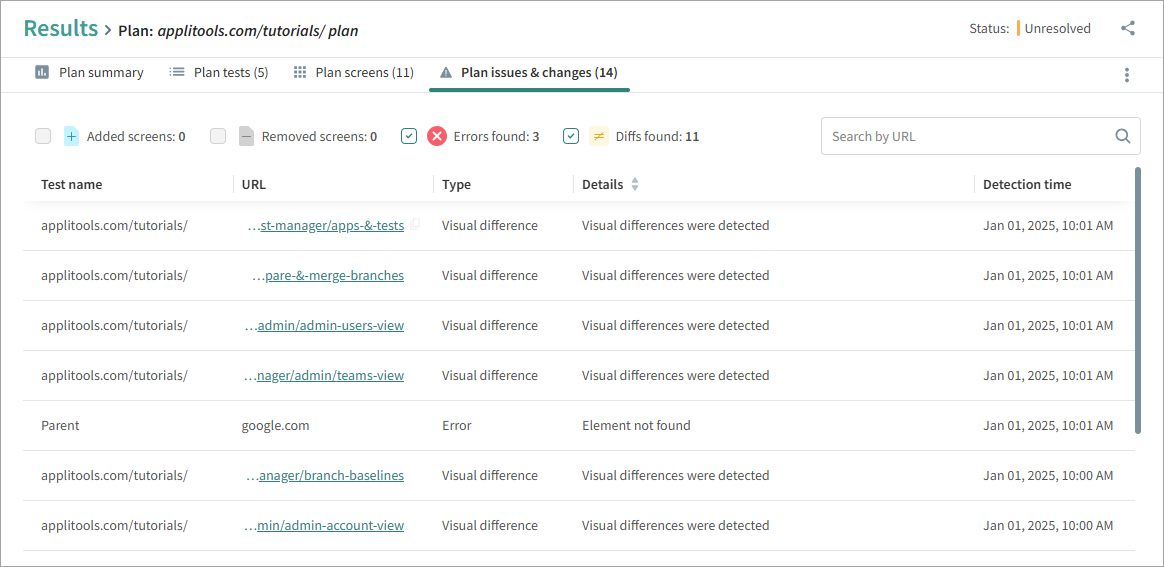The image size is (1164, 567).
Task: Click the red Errors found icon
Action: click(437, 137)
